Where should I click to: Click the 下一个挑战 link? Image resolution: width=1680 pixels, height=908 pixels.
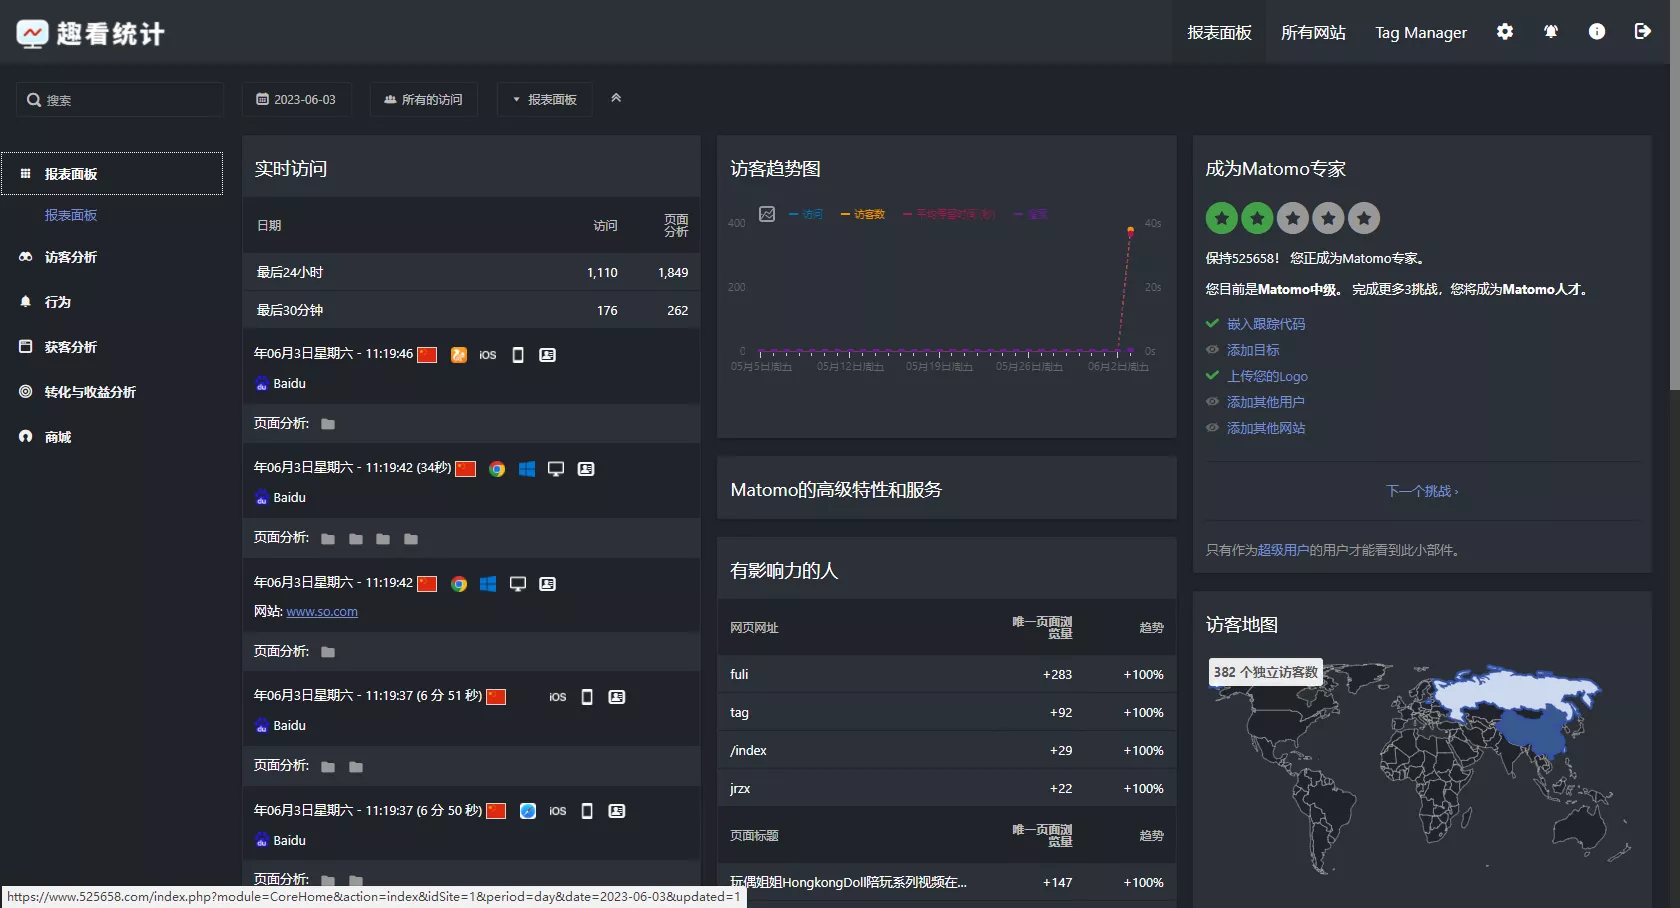1421,491
